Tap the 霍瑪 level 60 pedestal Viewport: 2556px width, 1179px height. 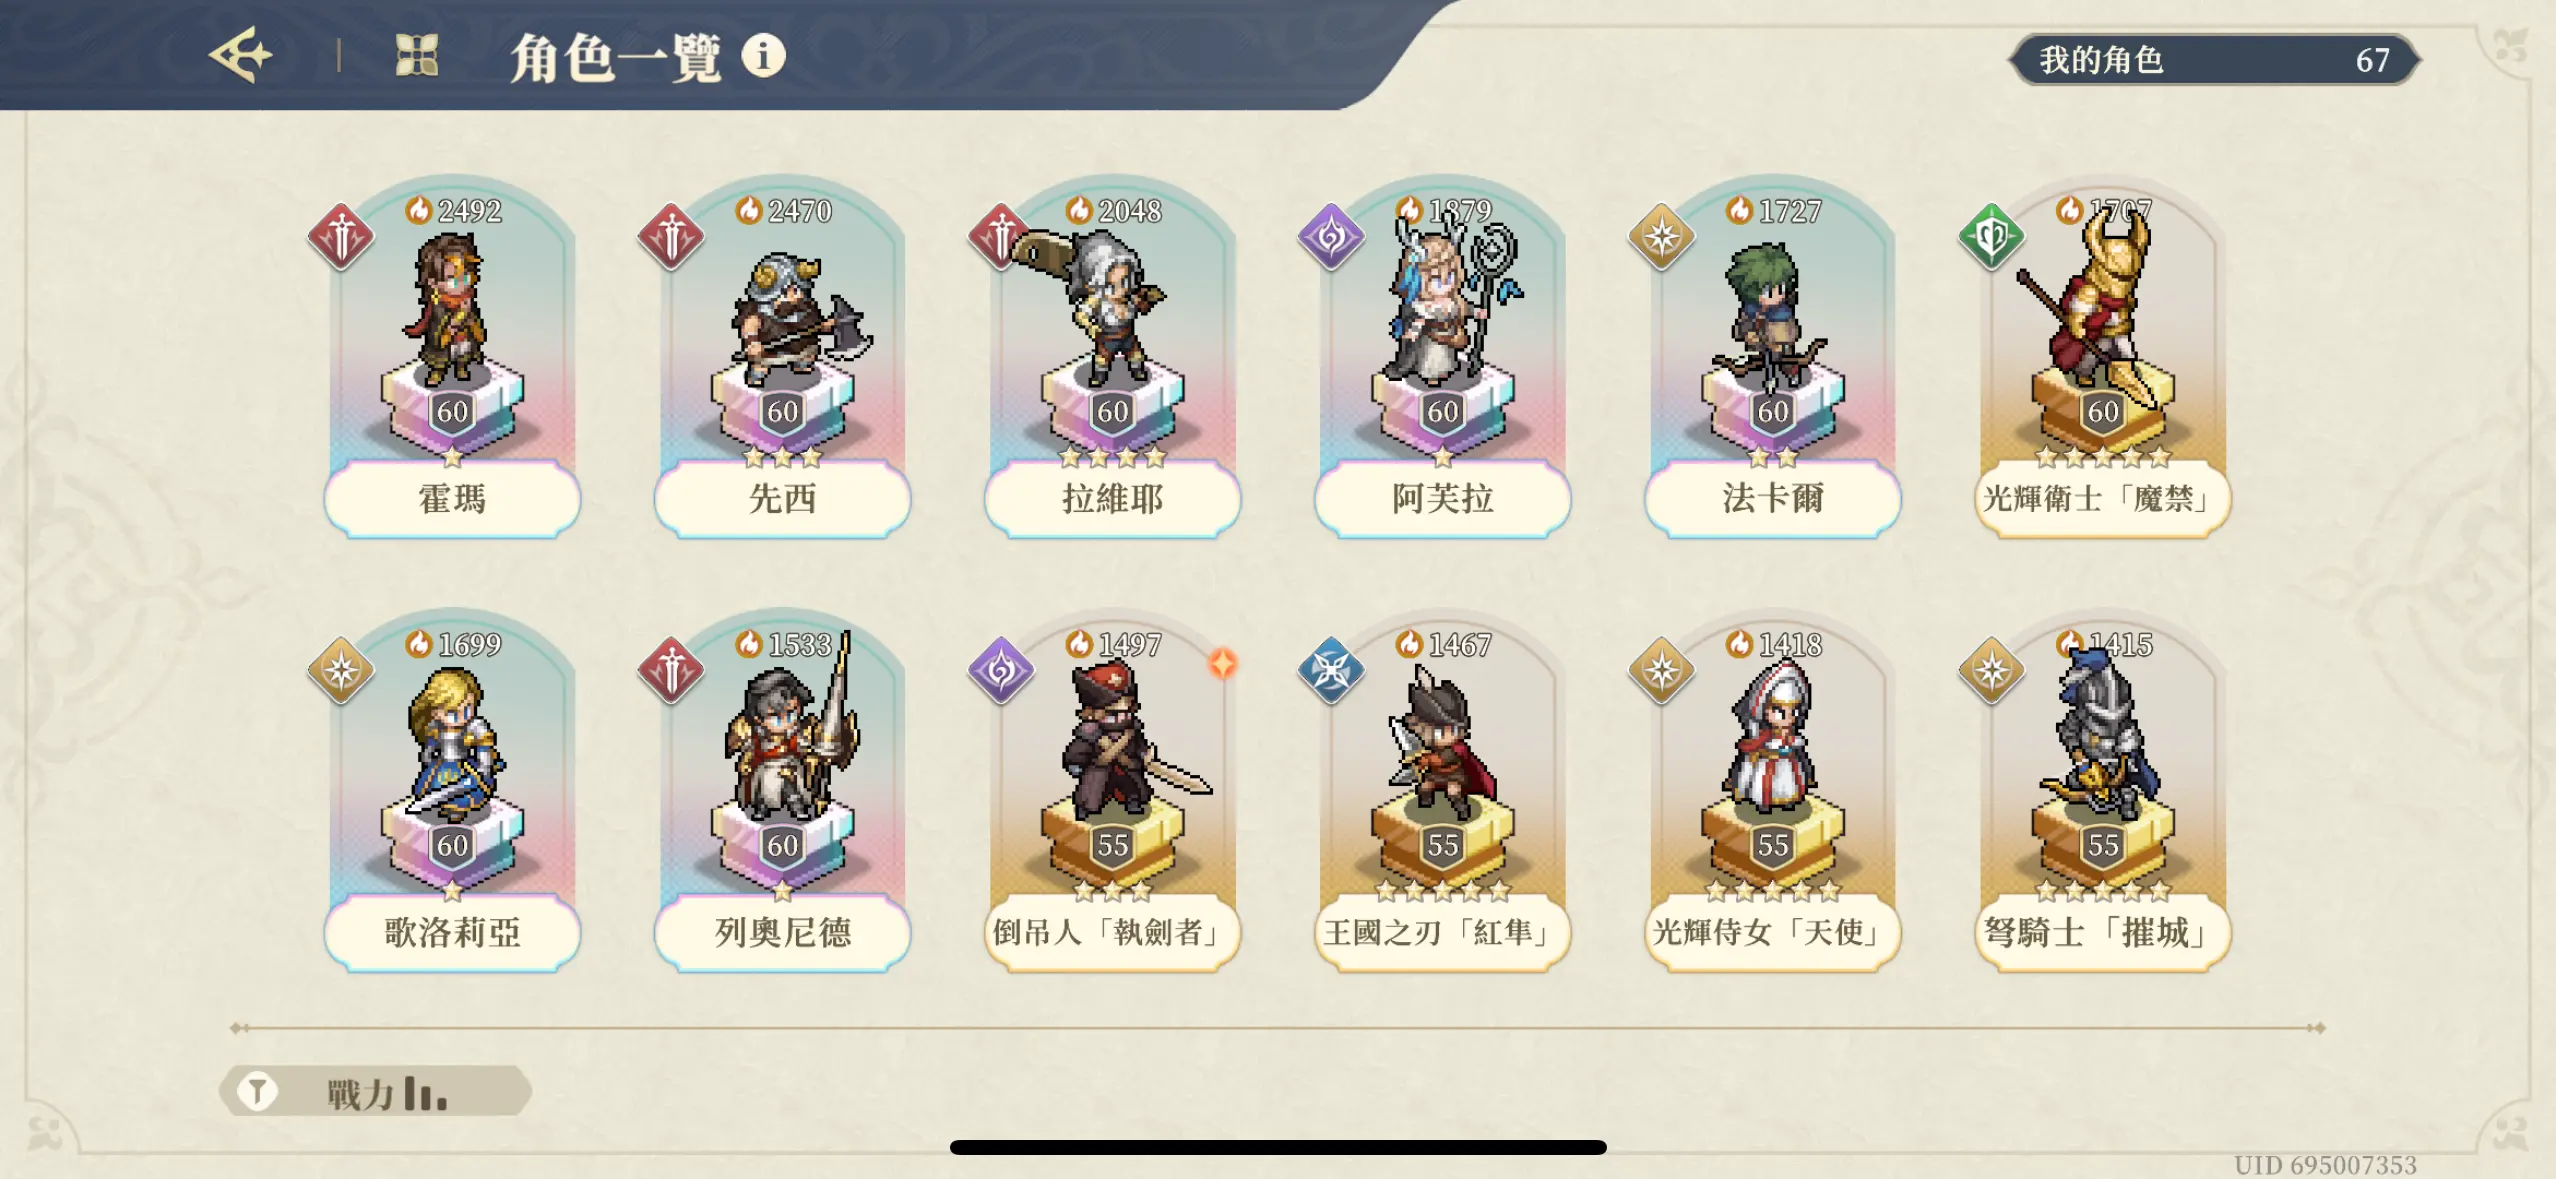pyautogui.click(x=452, y=410)
